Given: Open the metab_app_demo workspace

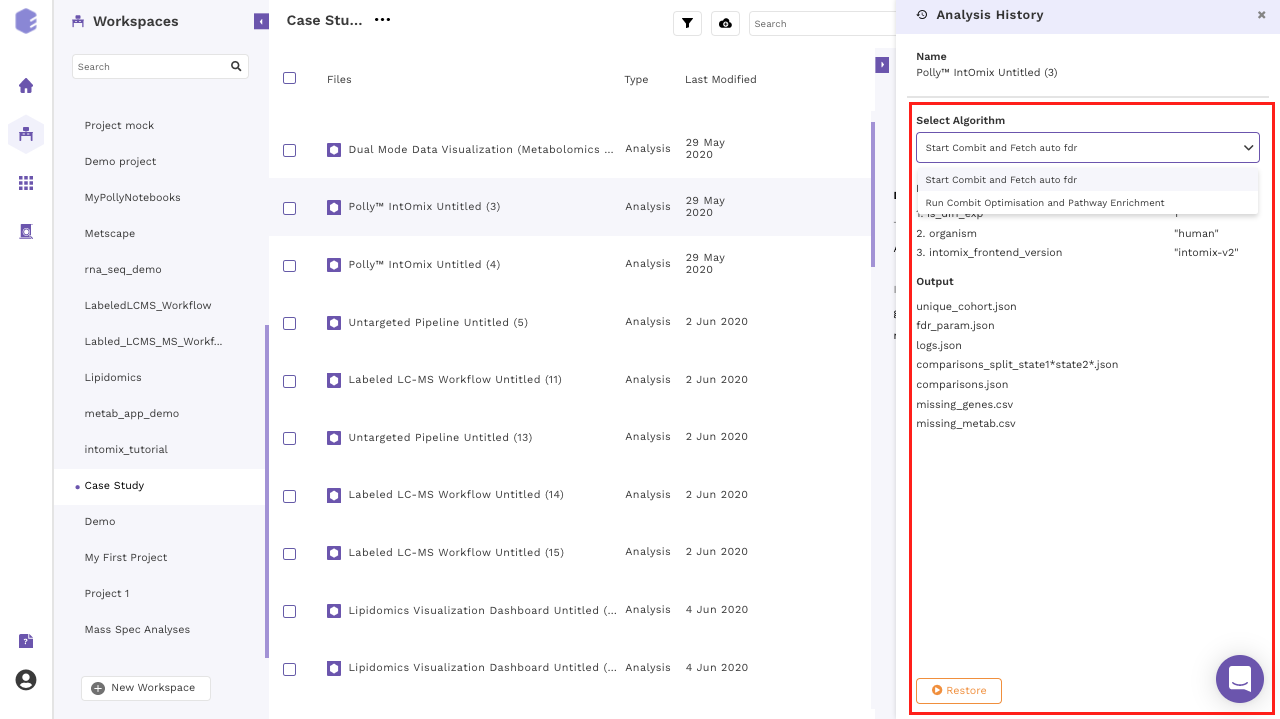Looking at the screenshot, I should pos(131,414).
